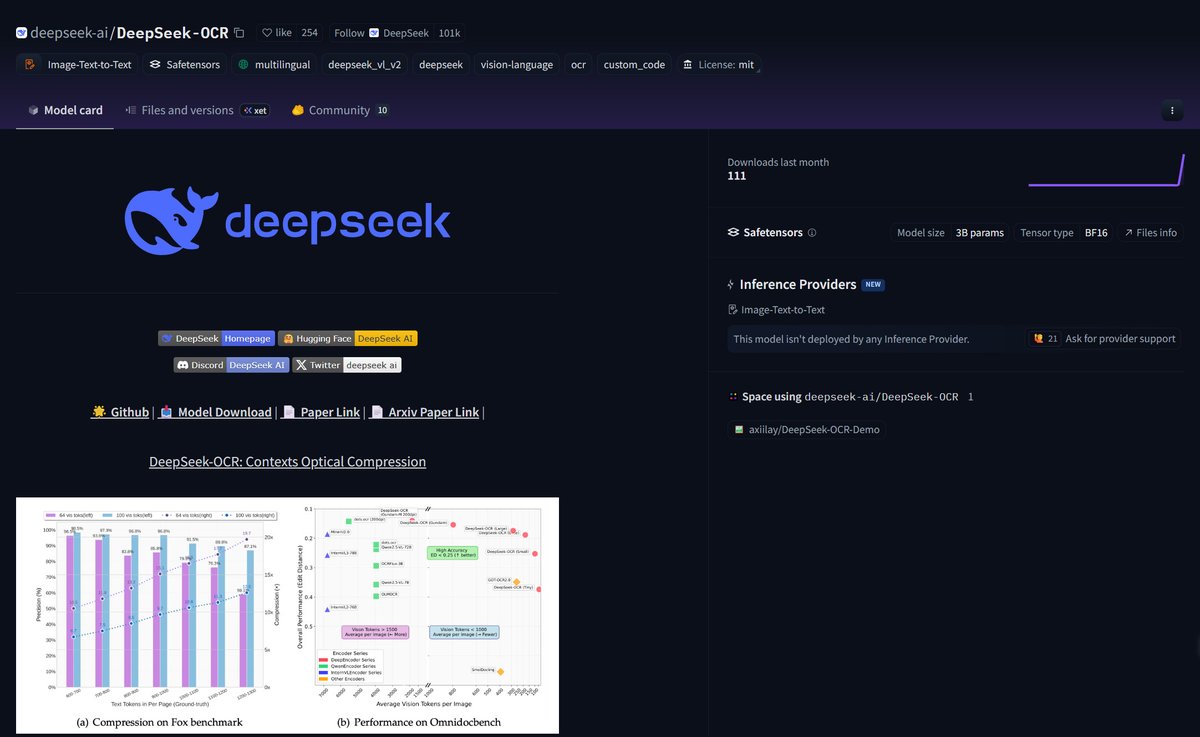The height and width of the screenshot is (737, 1200).
Task: Click the Space using deepseek-ai/DeepSeek-OCR heading
Action: [x=850, y=397]
